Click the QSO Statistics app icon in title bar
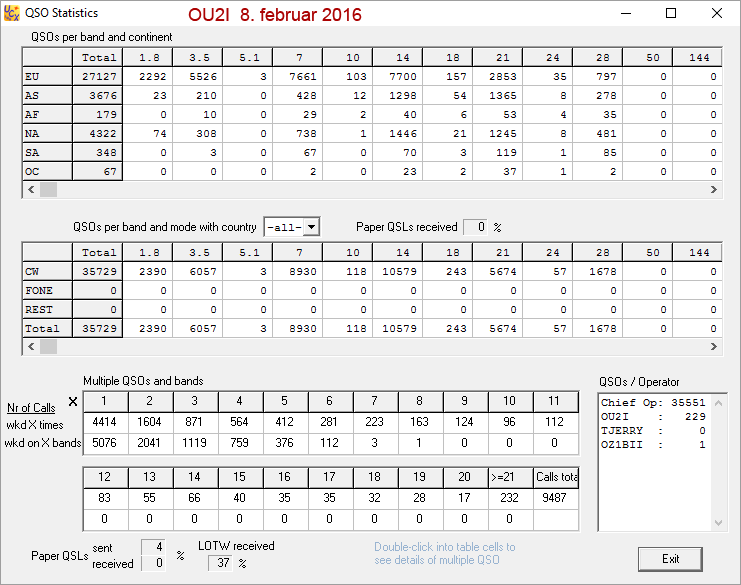 pos(13,14)
